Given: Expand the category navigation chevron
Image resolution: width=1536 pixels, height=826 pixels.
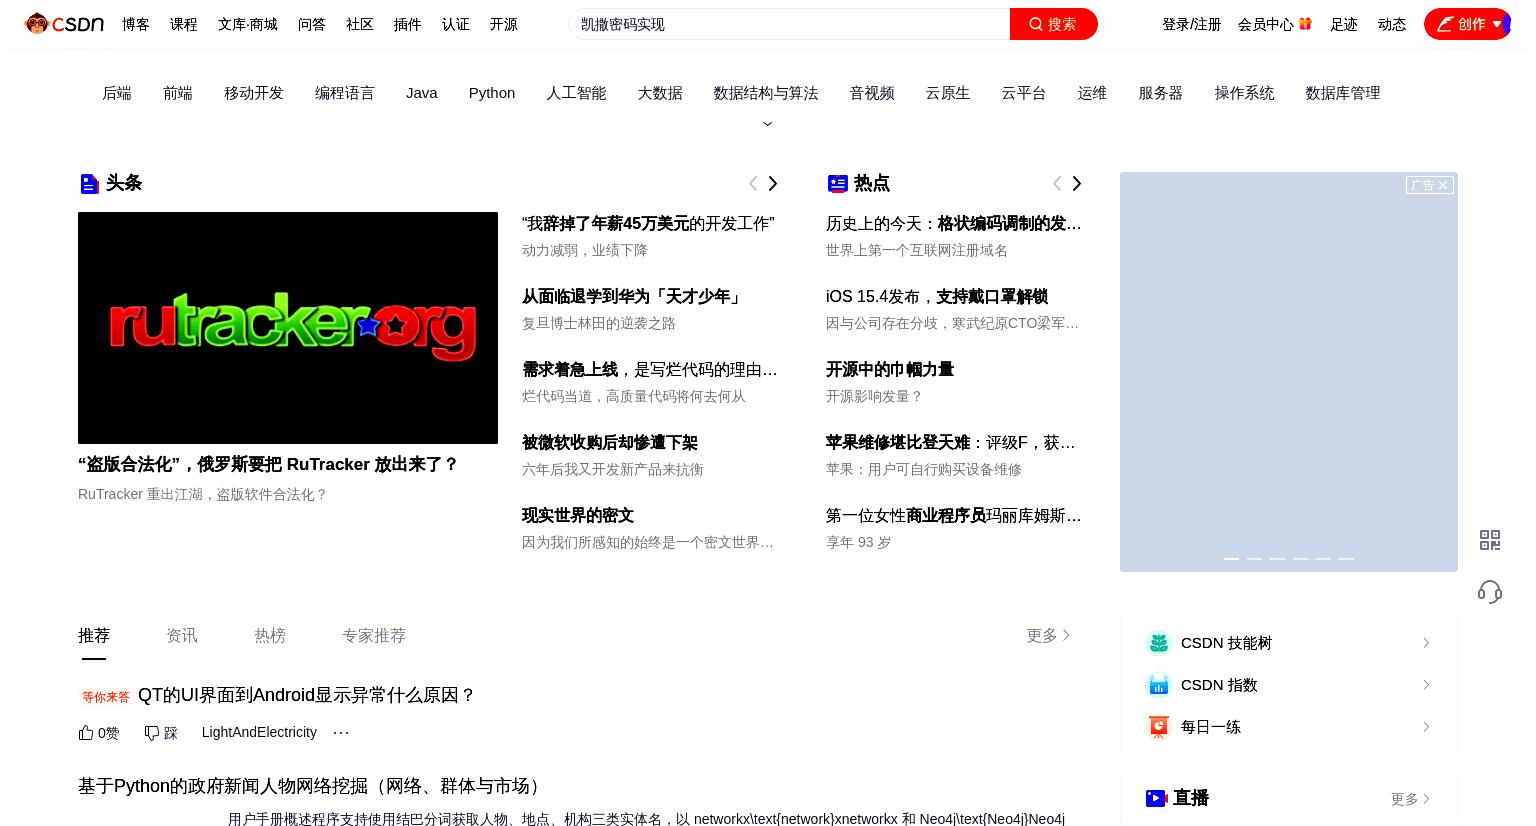Looking at the screenshot, I should click(768, 124).
